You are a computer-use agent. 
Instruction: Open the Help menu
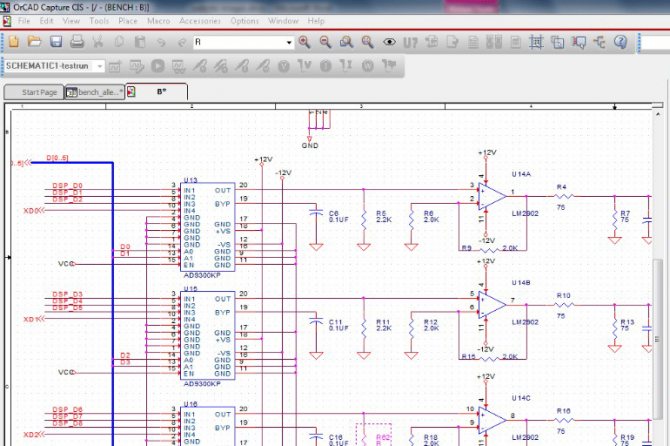coord(316,21)
